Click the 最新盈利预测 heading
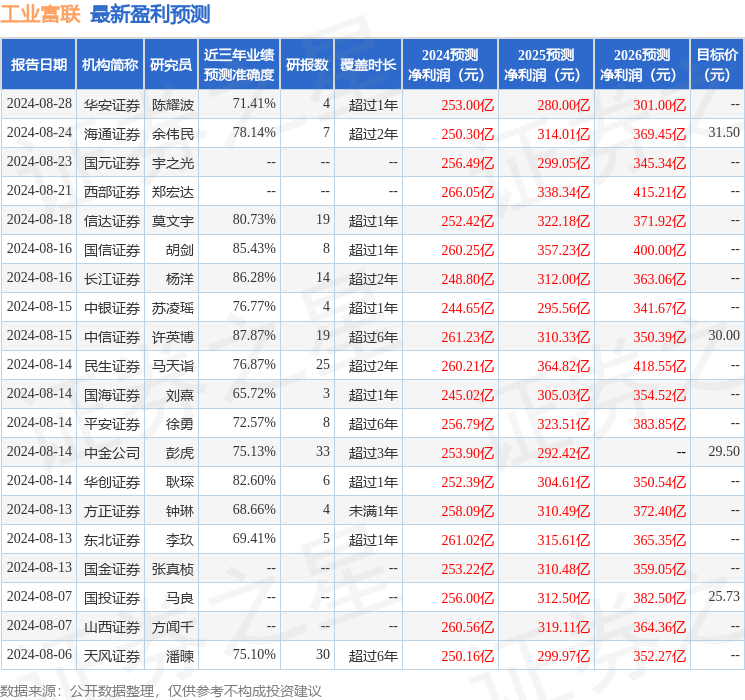Image resolution: width=745 pixels, height=700 pixels. click(x=150, y=13)
